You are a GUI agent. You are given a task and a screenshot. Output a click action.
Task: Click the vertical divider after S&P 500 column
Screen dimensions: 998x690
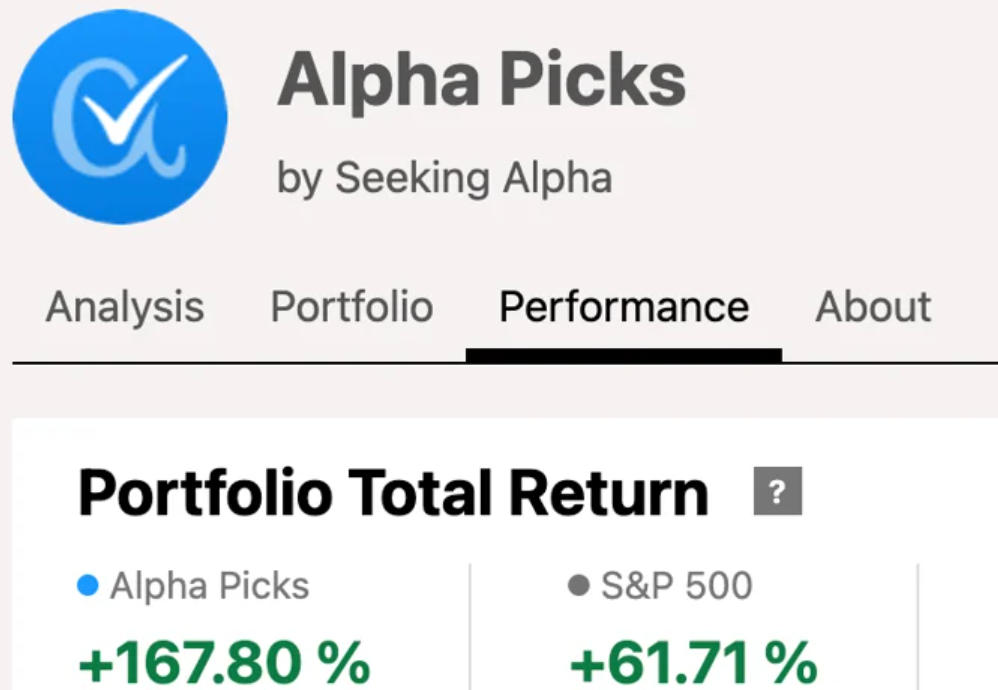click(x=918, y=626)
